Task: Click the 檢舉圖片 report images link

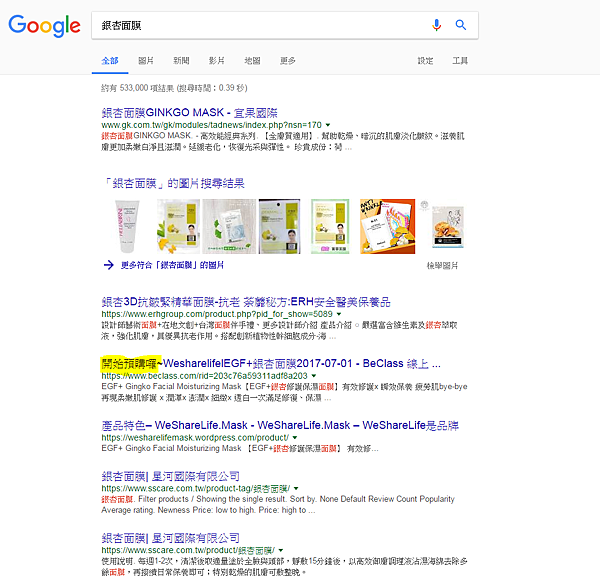Action: [442, 266]
